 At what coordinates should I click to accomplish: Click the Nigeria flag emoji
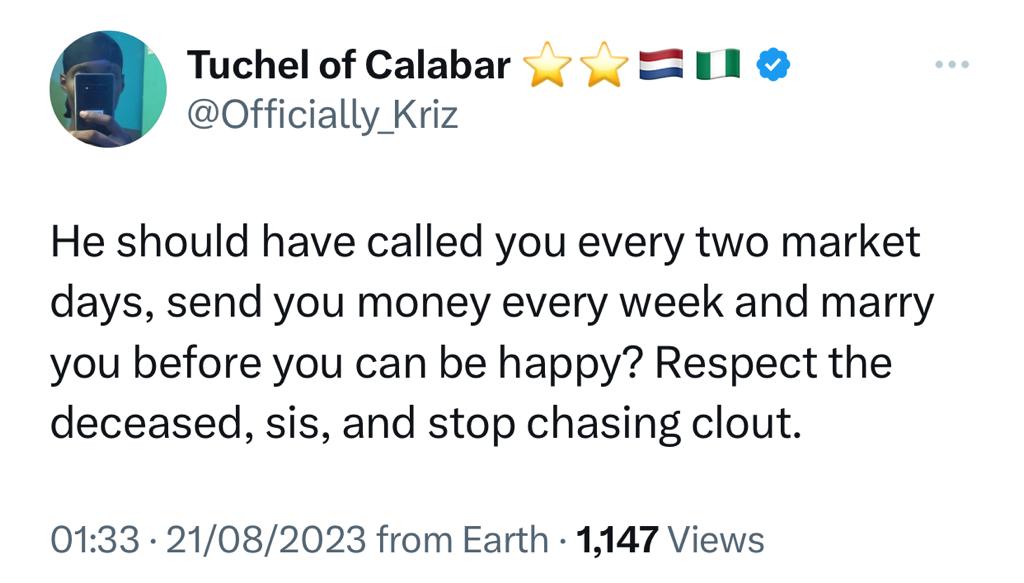[x=718, y=65]
